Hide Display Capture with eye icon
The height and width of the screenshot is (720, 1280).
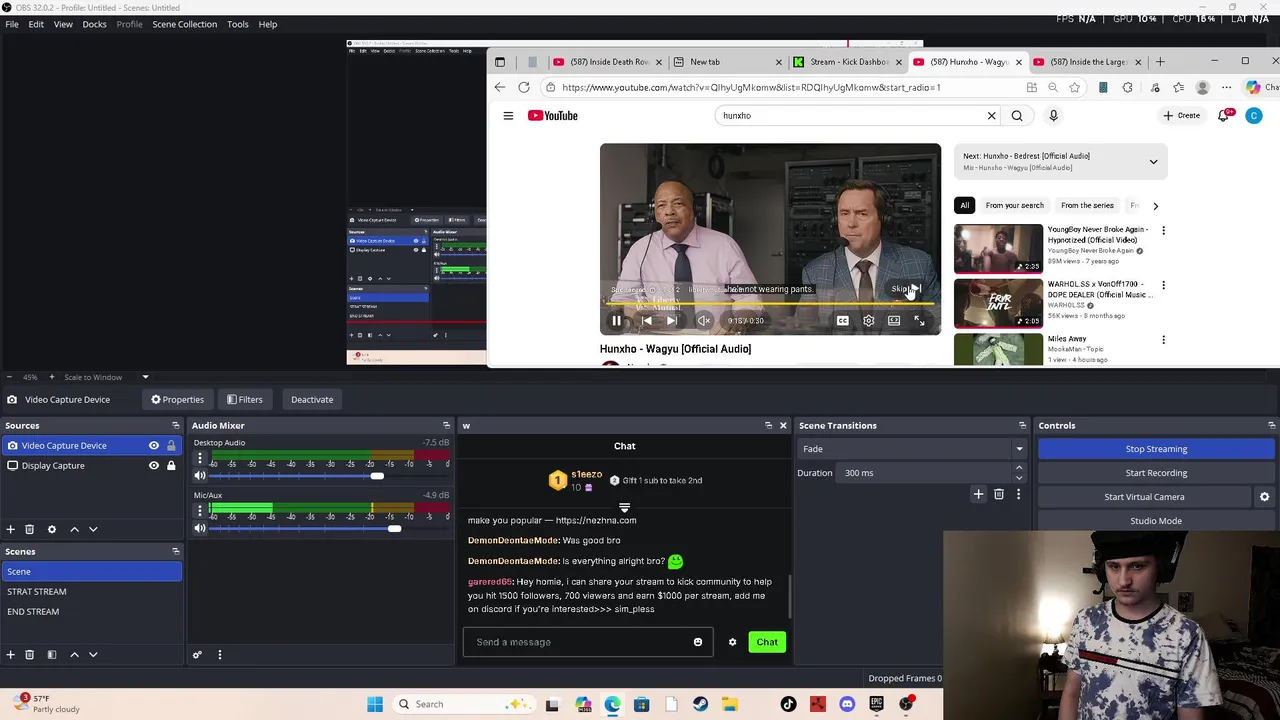154,466
